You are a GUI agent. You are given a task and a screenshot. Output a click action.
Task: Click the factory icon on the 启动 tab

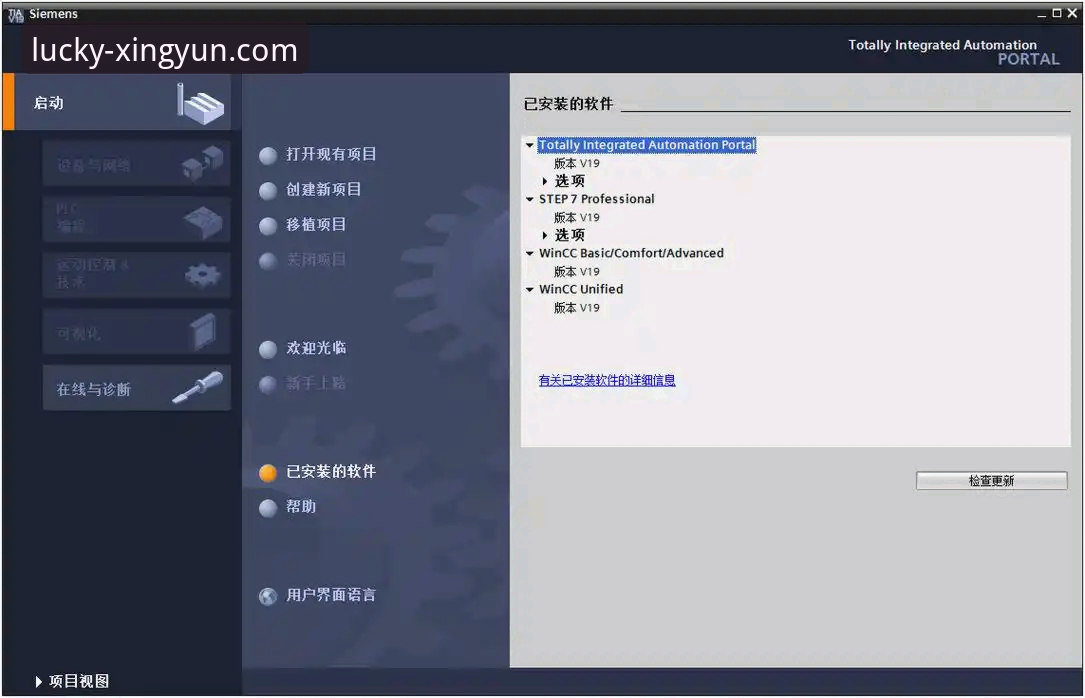tap(201, 104)
